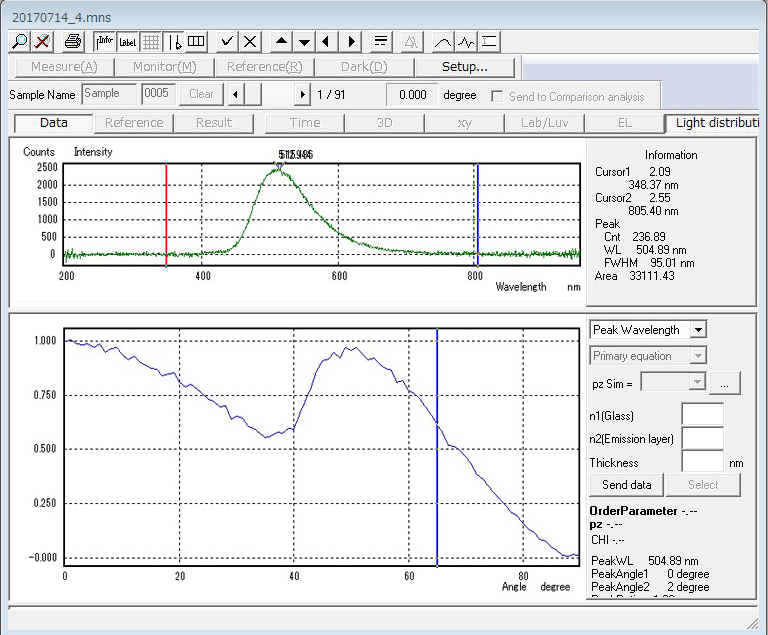
Task: Click the print icon in toolbar
Action: [72, 41]
